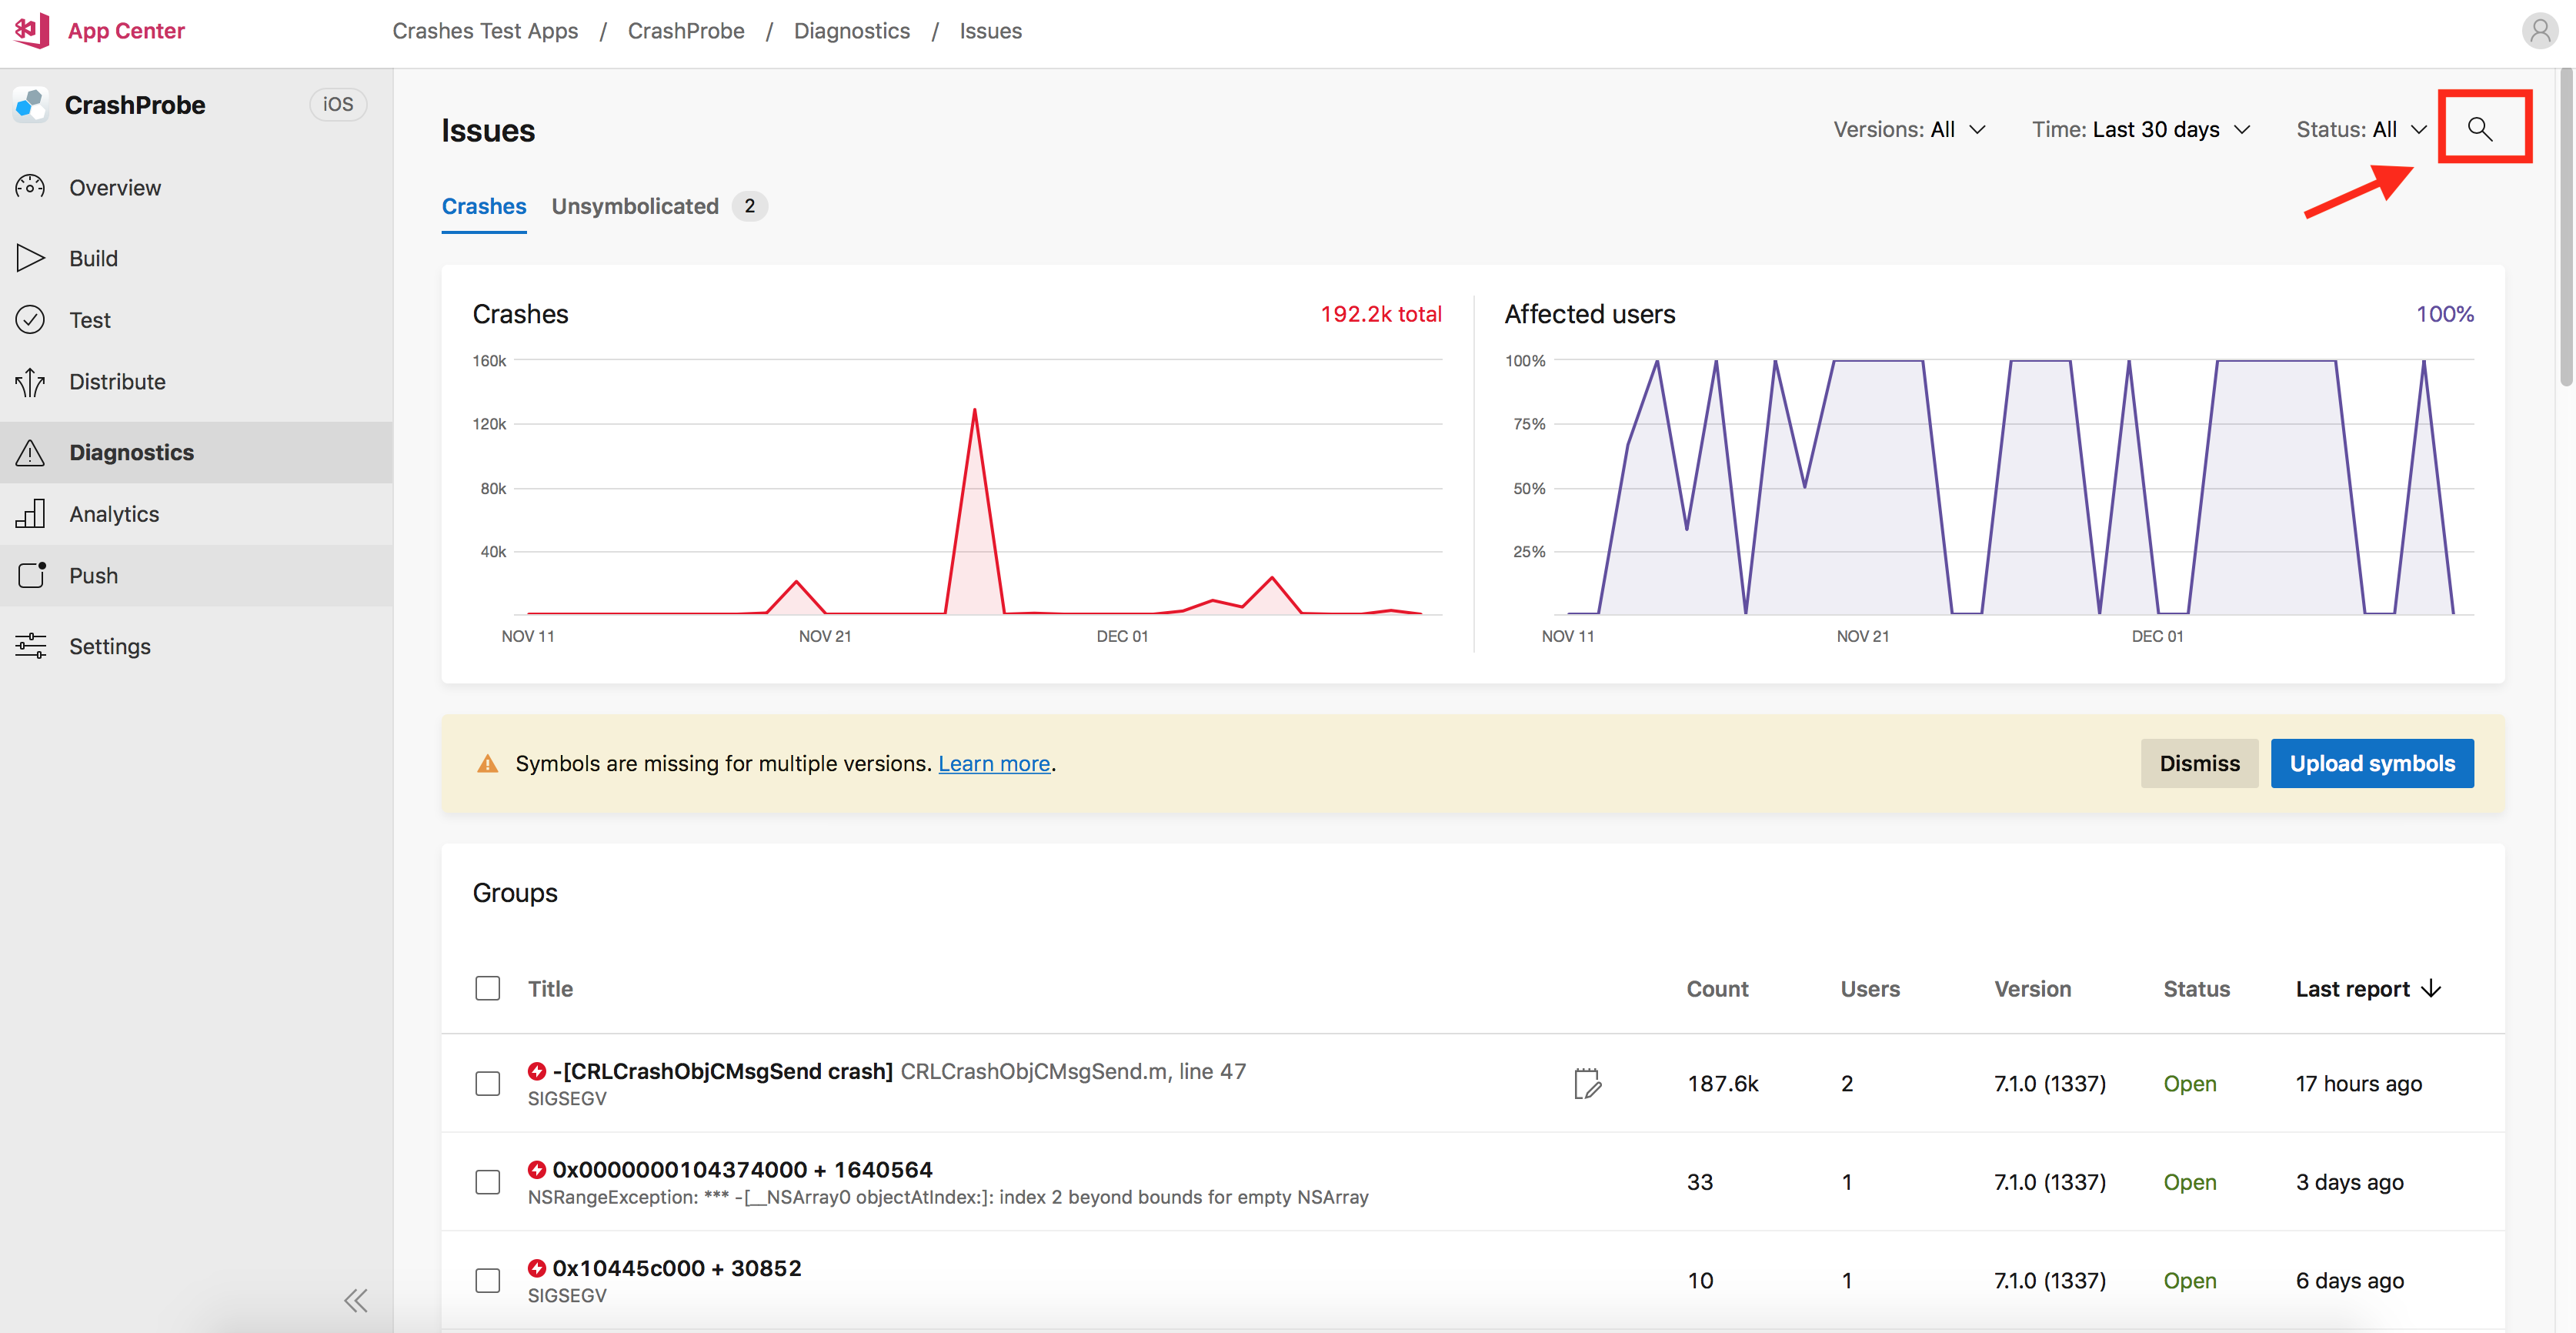Click the search icon in Issues toolbar

coord(2481,128)
